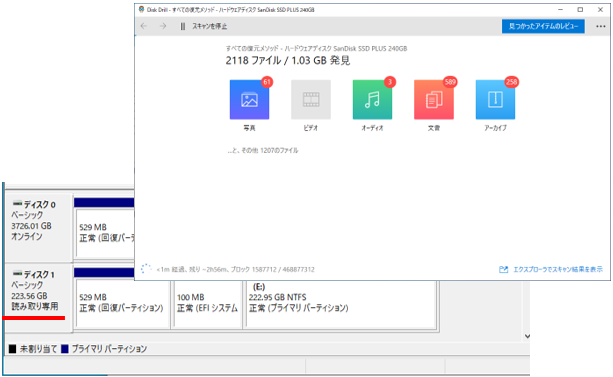The width and height of the screenshot is (613, 377).
Task: Click the scroll down arrow in Disk Management
Action: point(527,336)
